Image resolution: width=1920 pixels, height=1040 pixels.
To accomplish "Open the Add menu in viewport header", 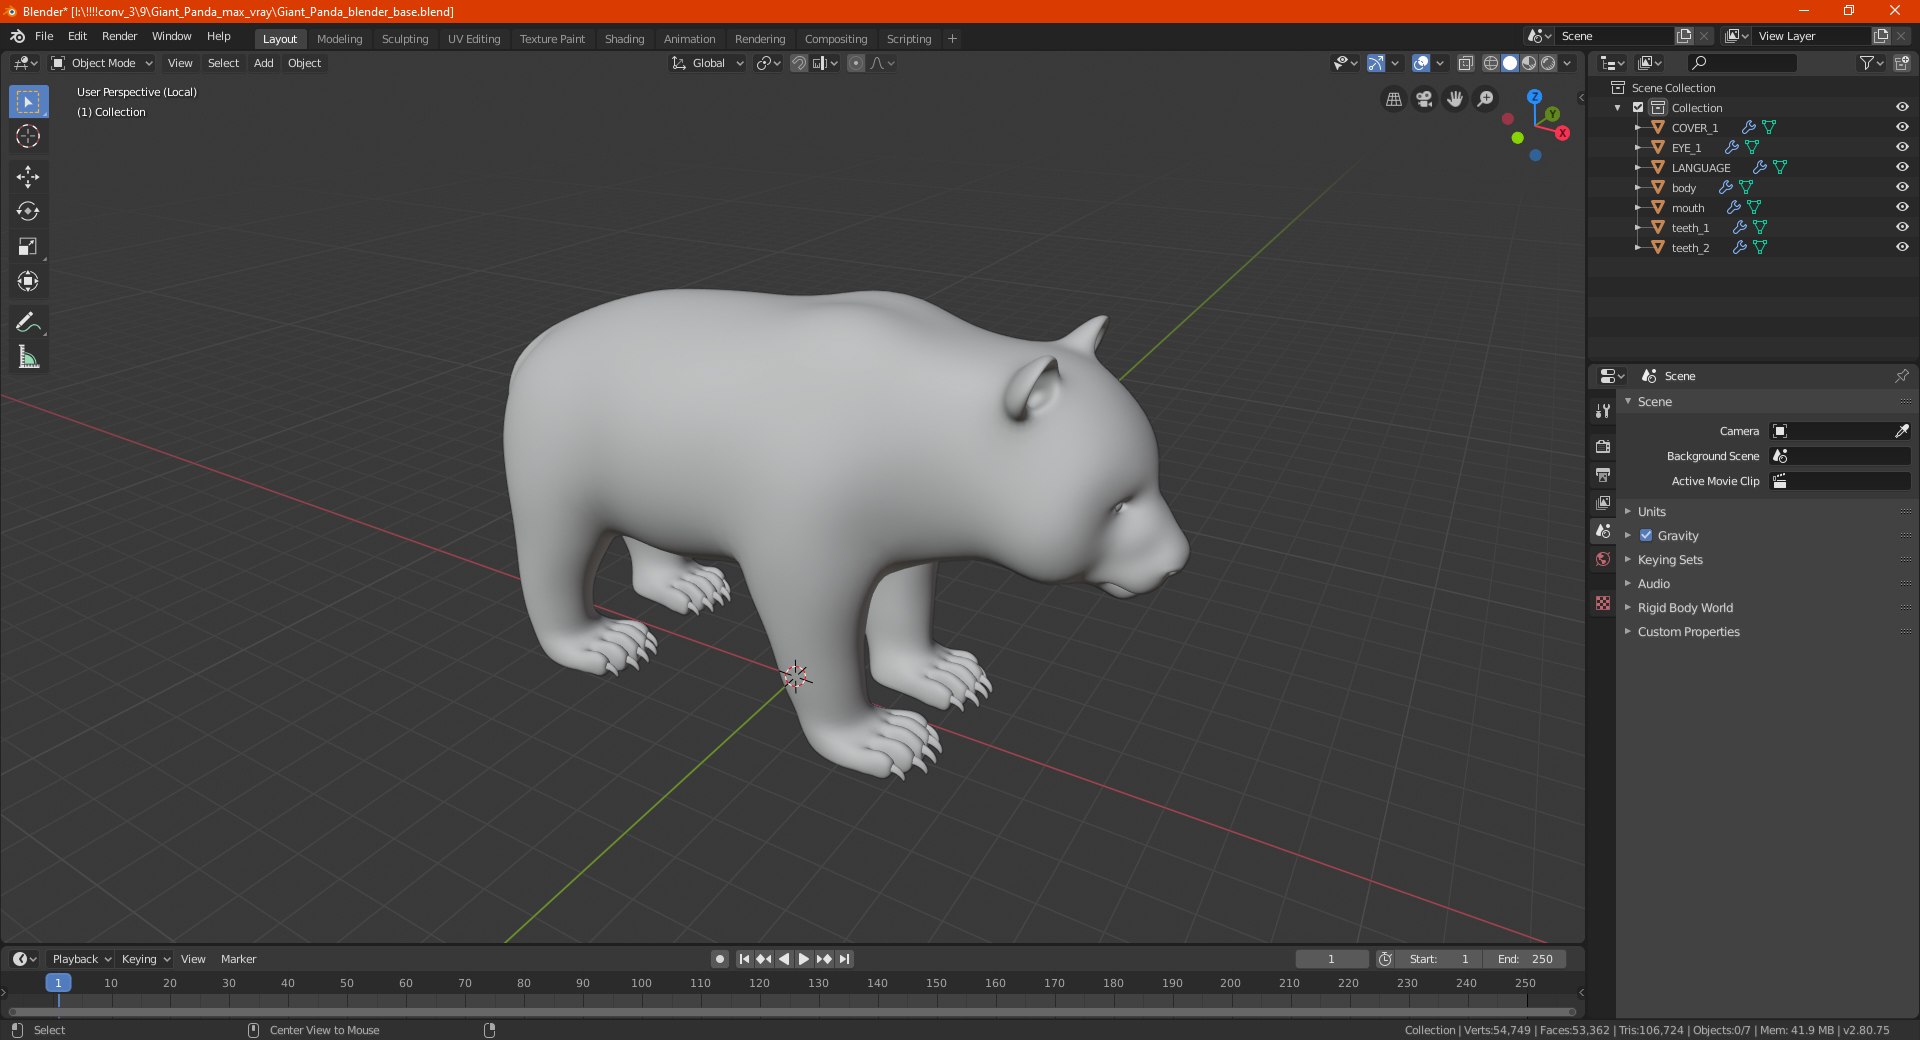I will 264,63.
